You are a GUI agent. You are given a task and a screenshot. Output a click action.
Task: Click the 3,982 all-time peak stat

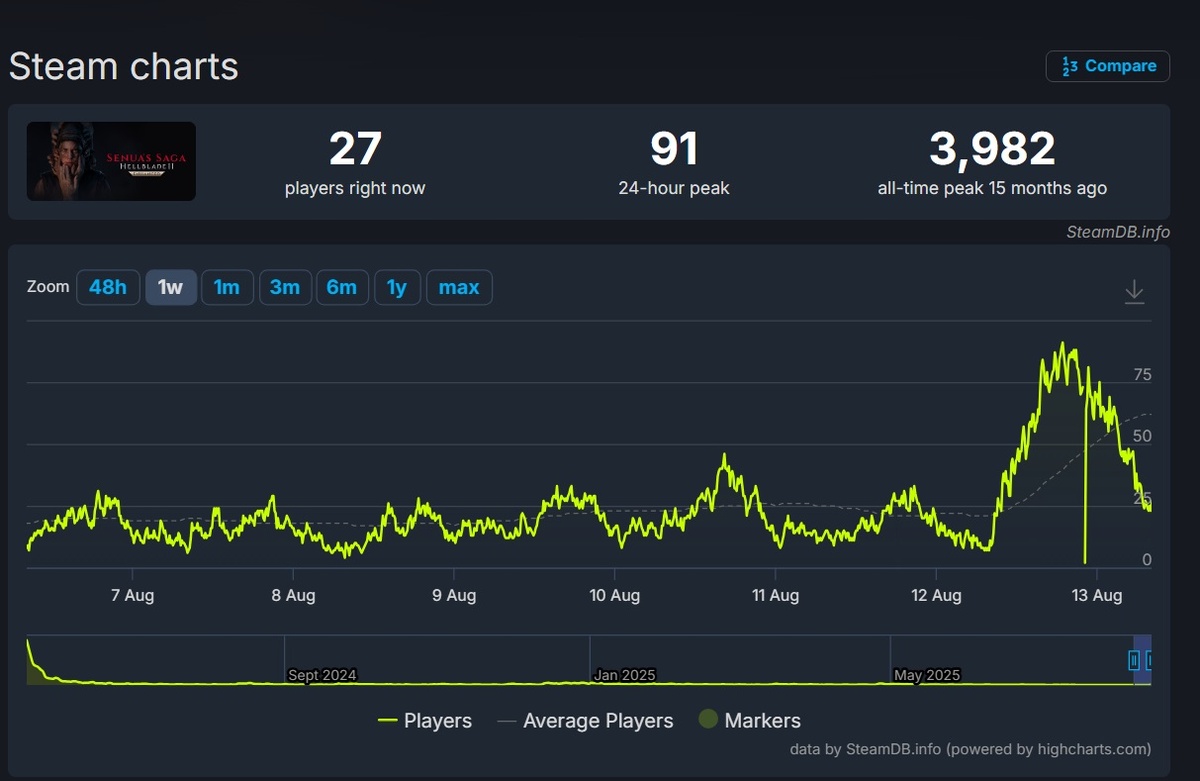[x=992, y=161]
